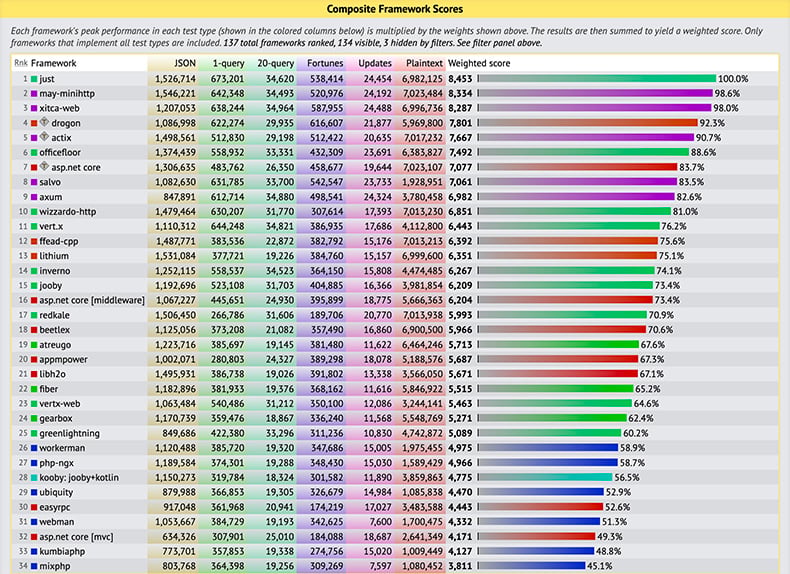
Task: Click the red square next to appmpower
Action: point(34,360)
